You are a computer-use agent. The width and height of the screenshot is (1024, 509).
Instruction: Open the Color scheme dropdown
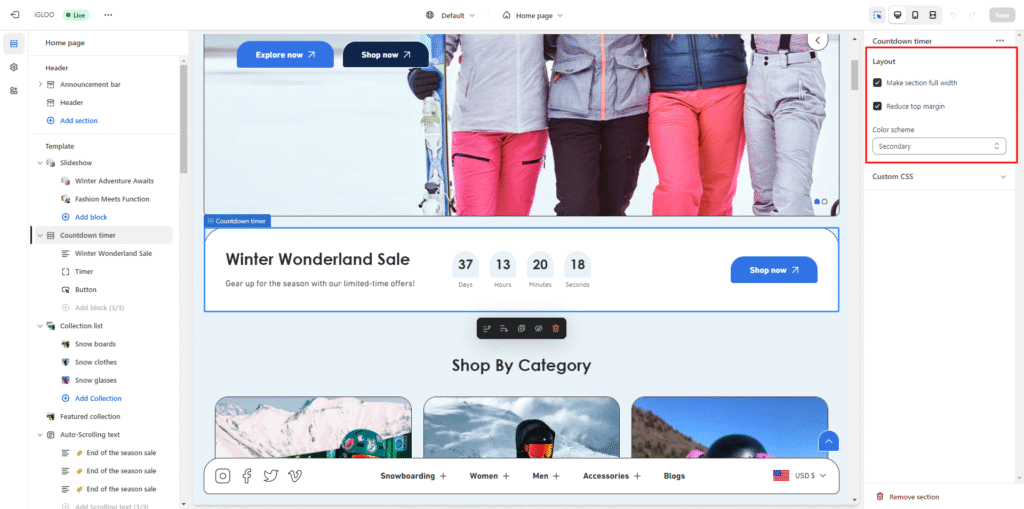938,146
